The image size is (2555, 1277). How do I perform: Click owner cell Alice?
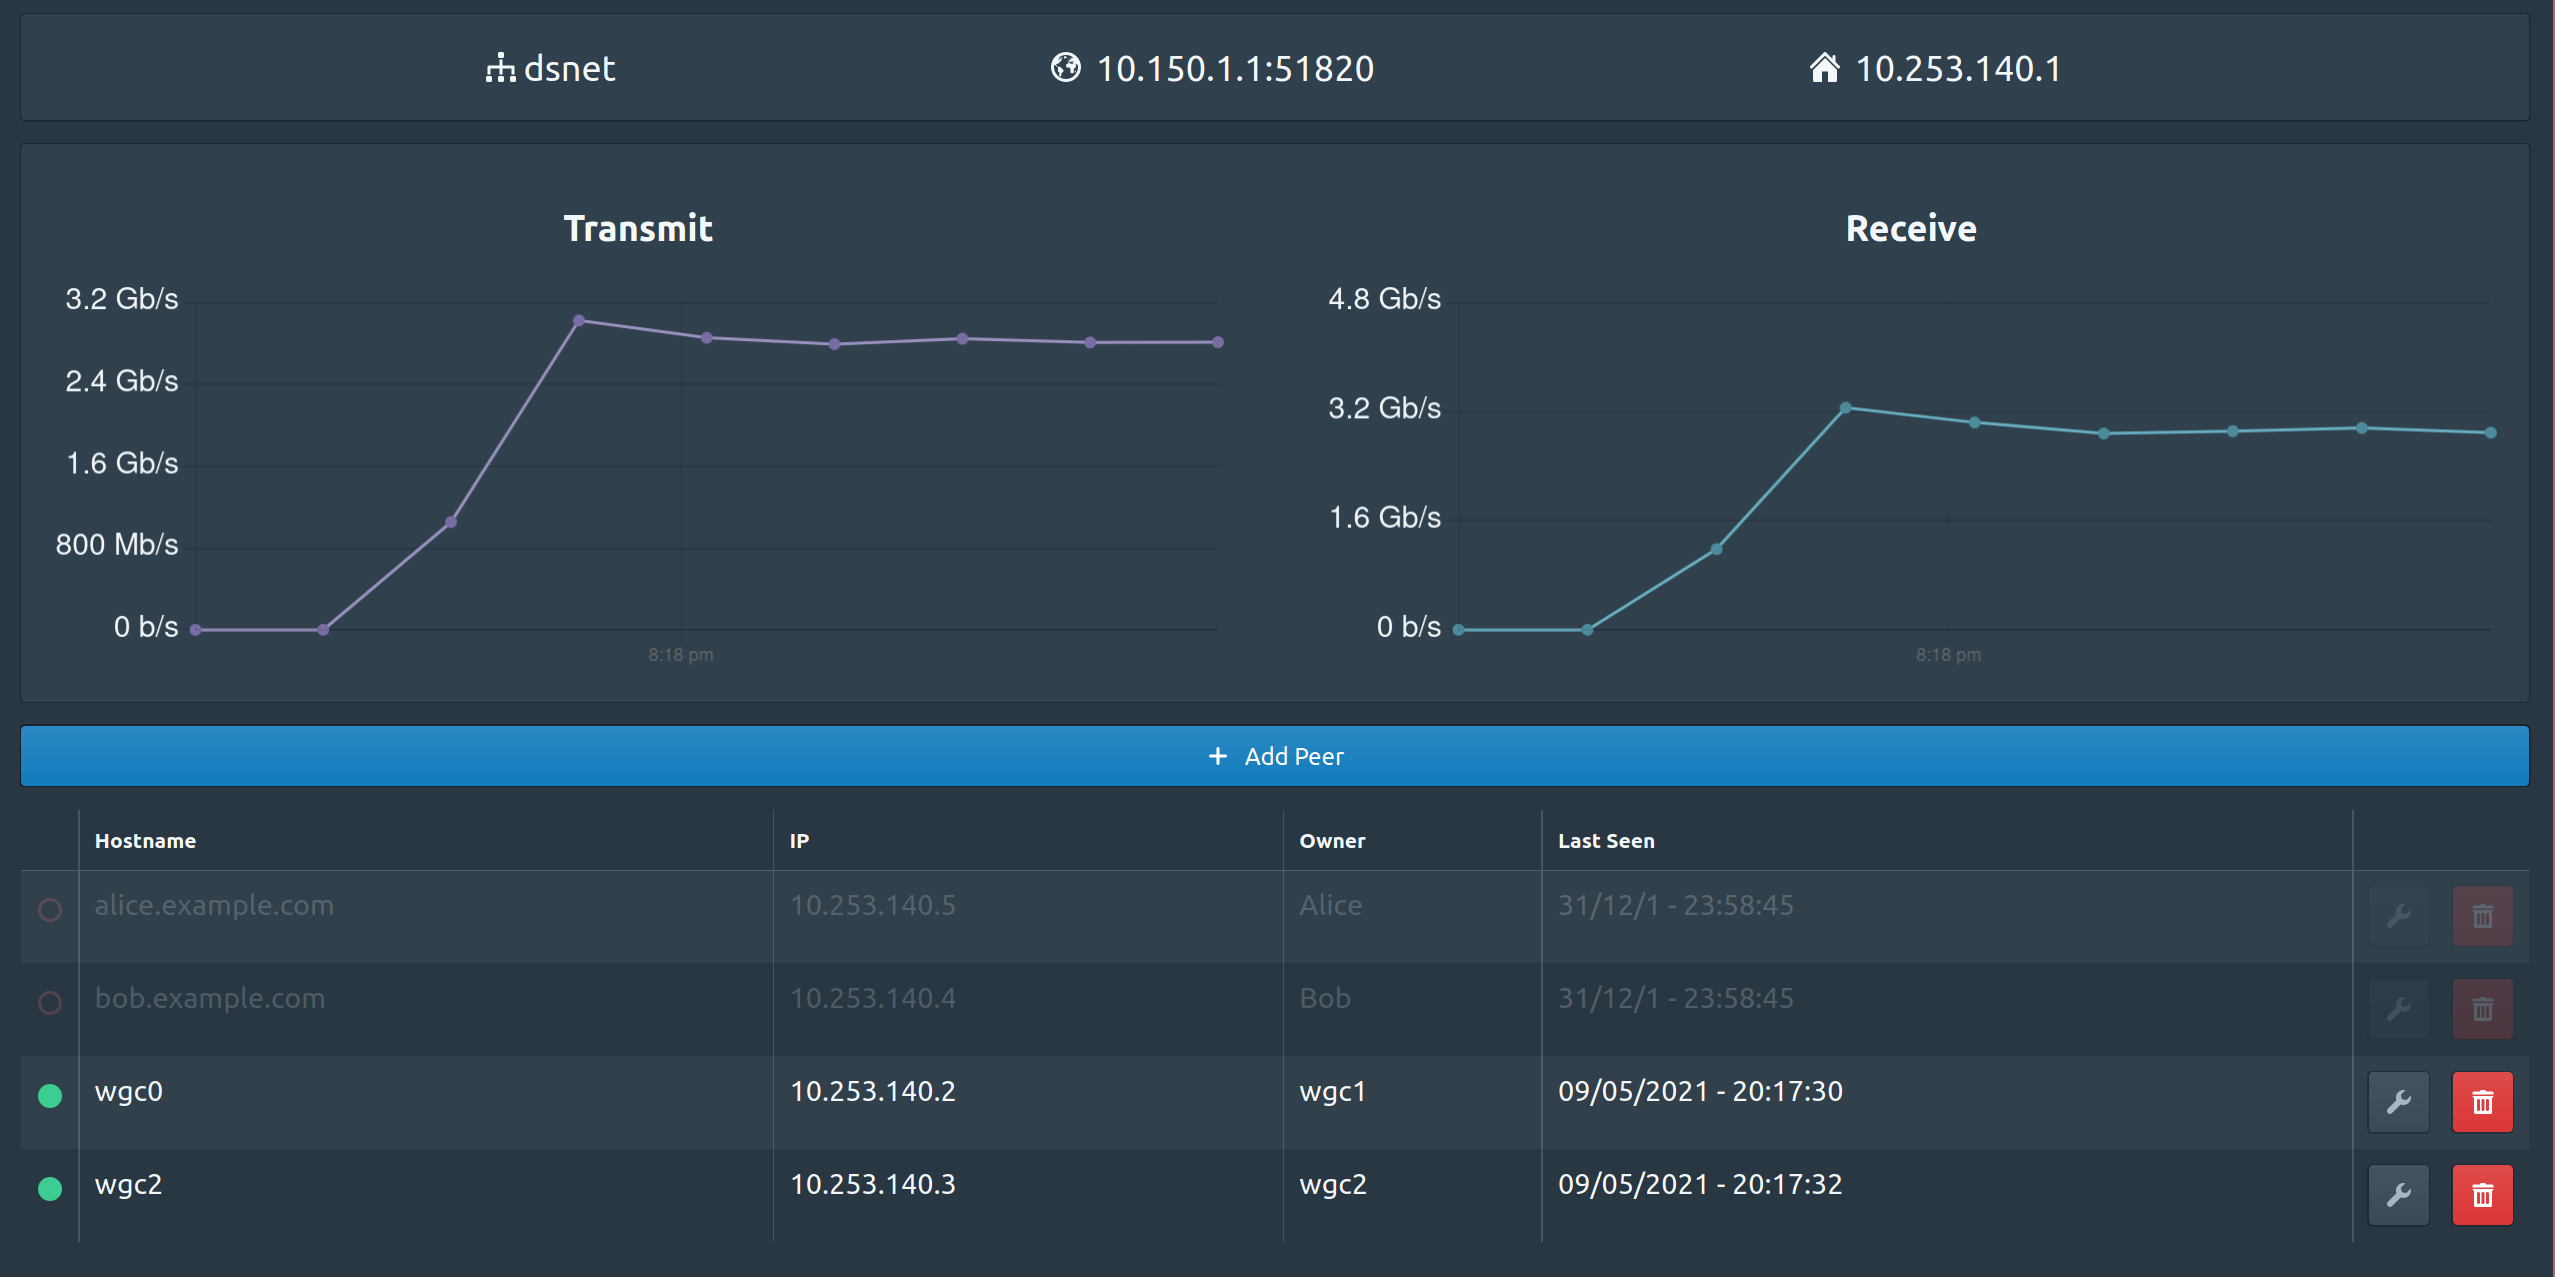[1330, 905]
